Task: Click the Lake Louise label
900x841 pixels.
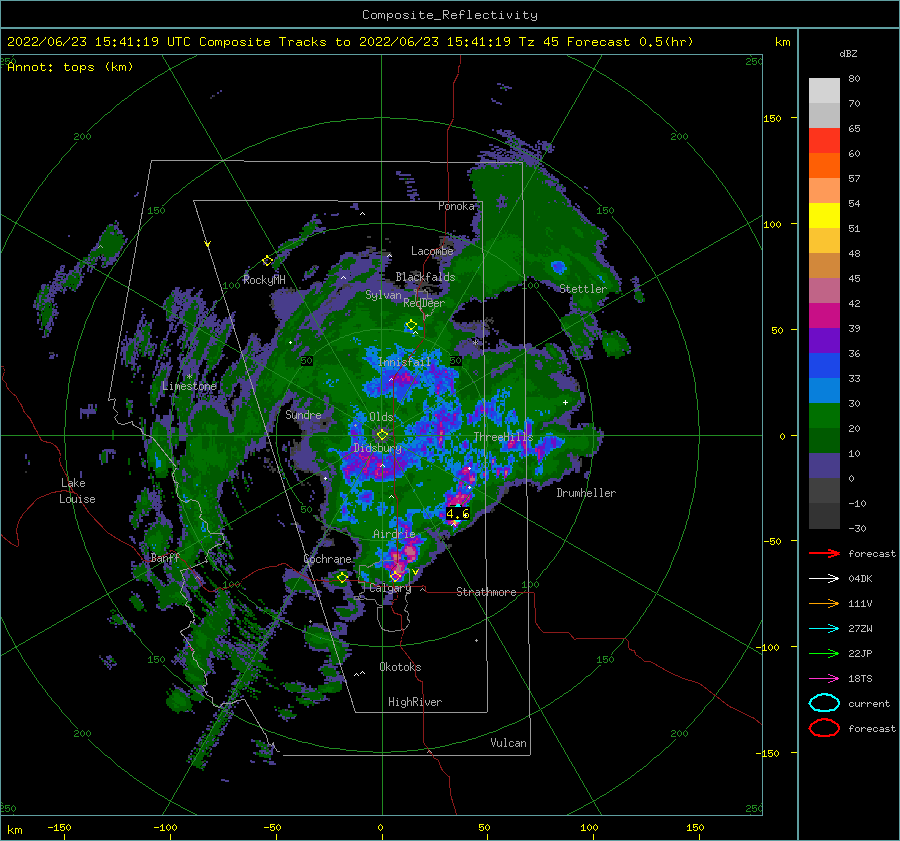Action: coord(77,491)
